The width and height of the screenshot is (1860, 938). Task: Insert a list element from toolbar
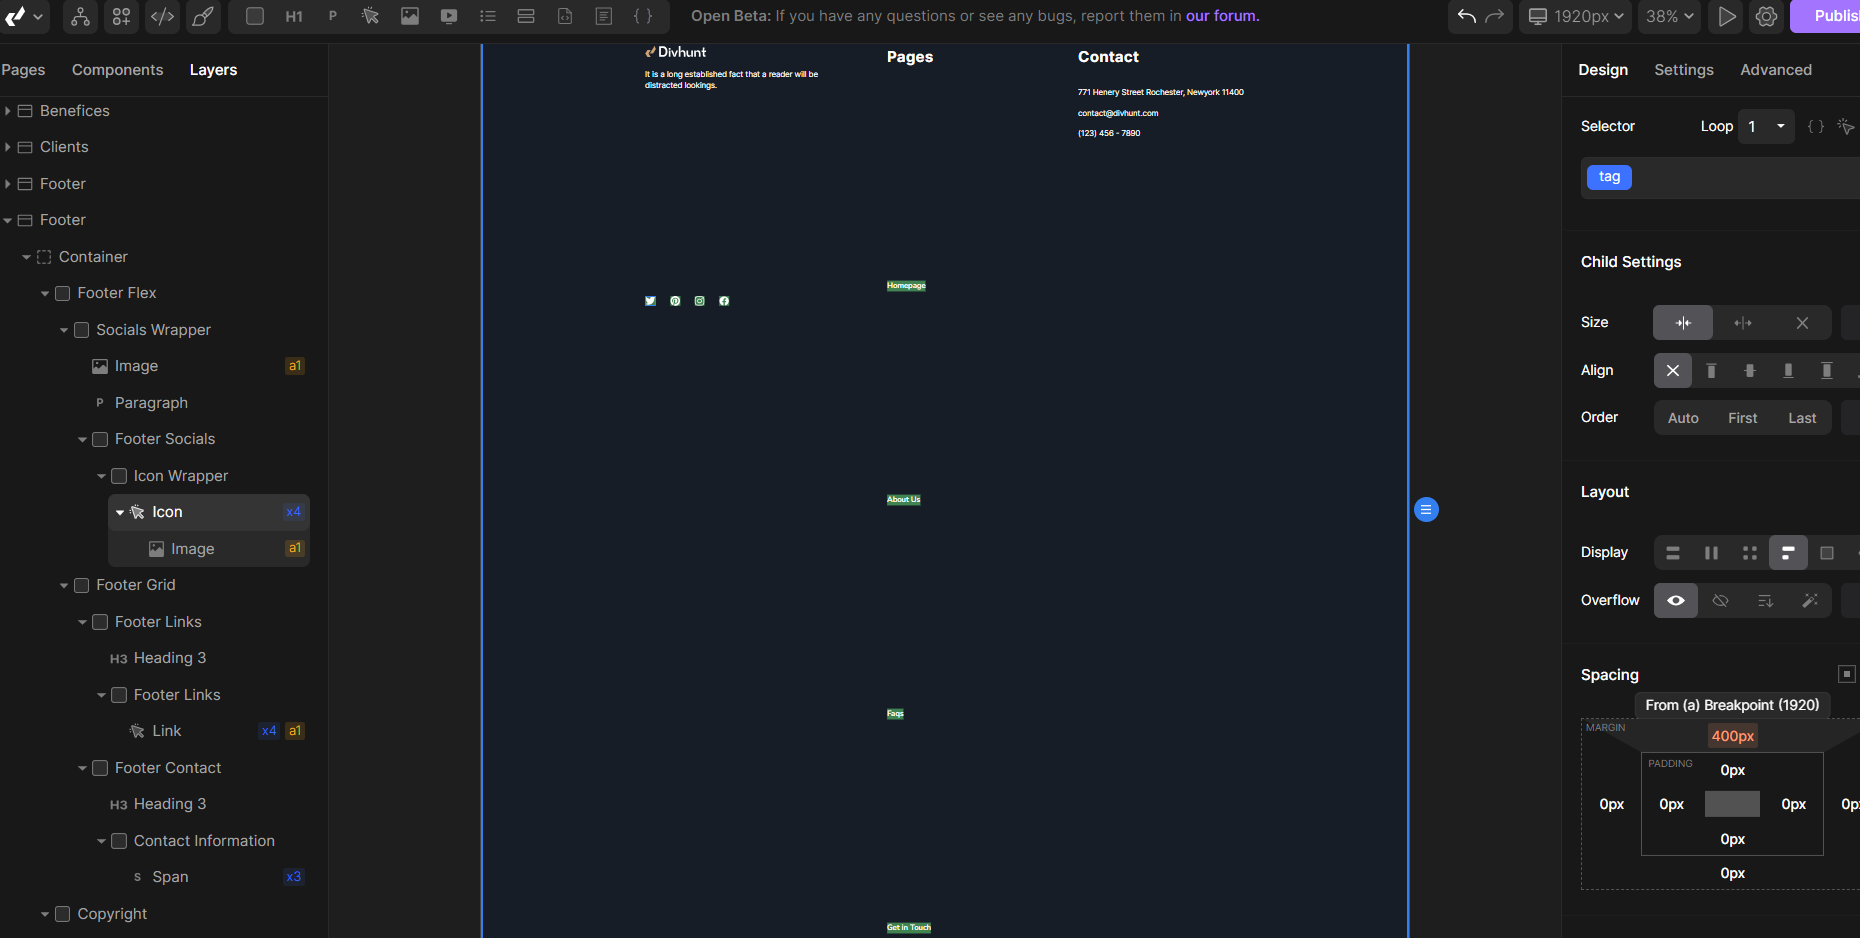(x=487, y=16)
